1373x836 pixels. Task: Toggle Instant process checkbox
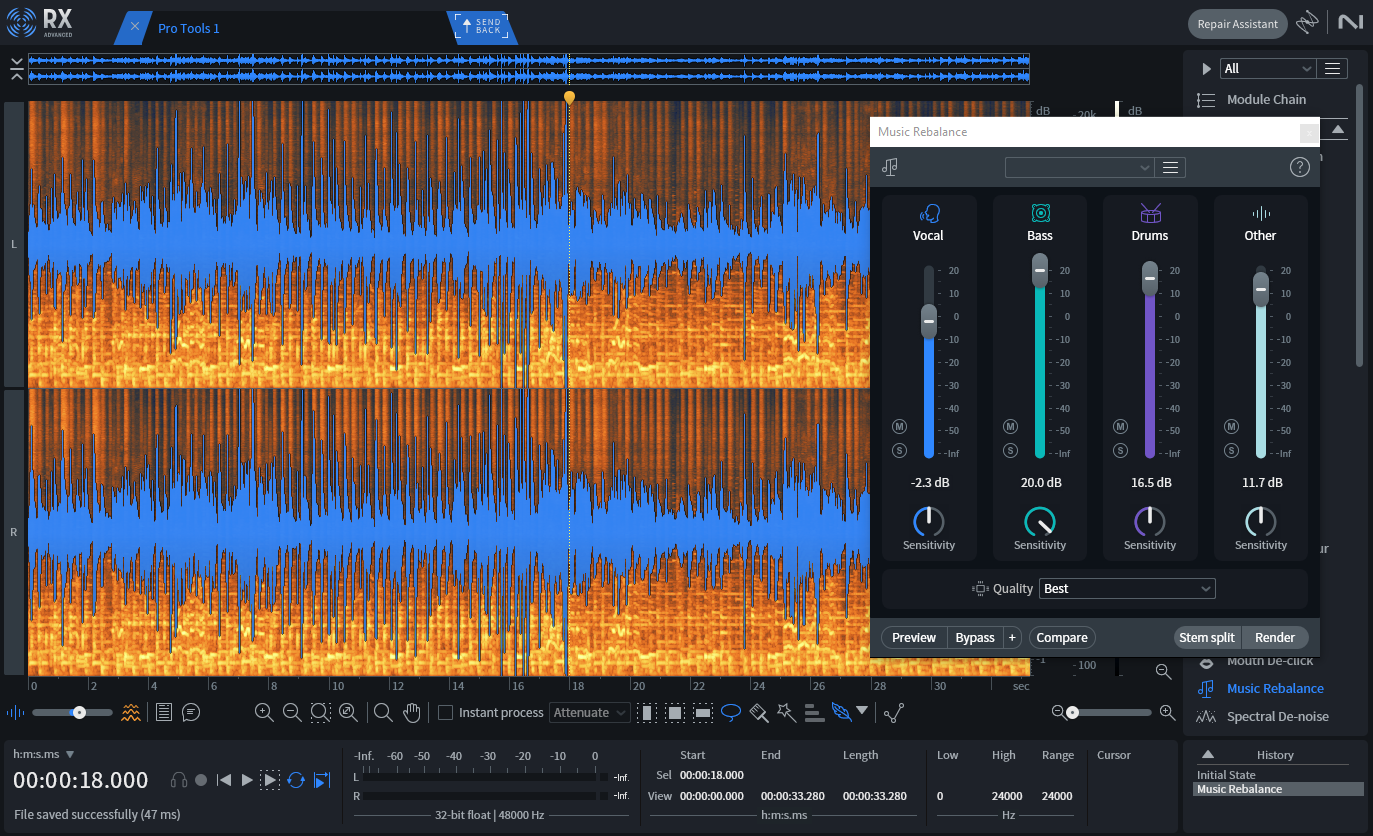[x=446, y=713]
